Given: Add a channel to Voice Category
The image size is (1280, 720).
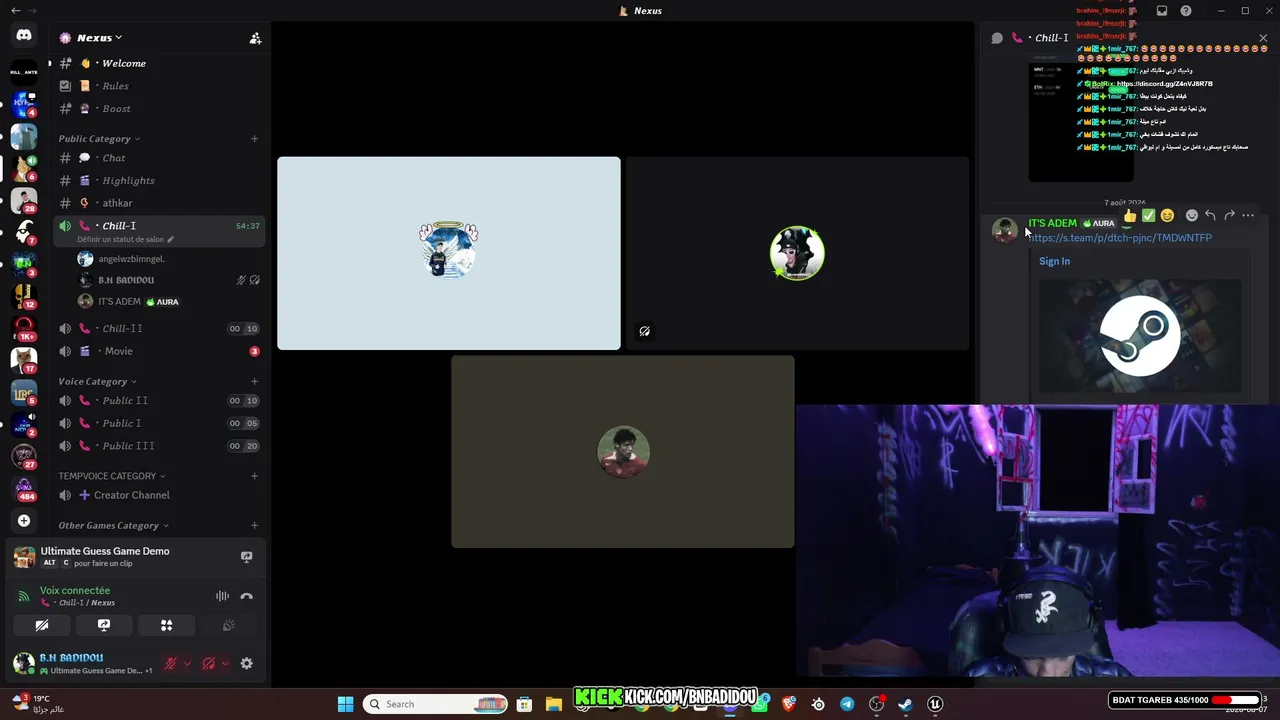Looking at the screenshot, I should (x=254, y=382).
